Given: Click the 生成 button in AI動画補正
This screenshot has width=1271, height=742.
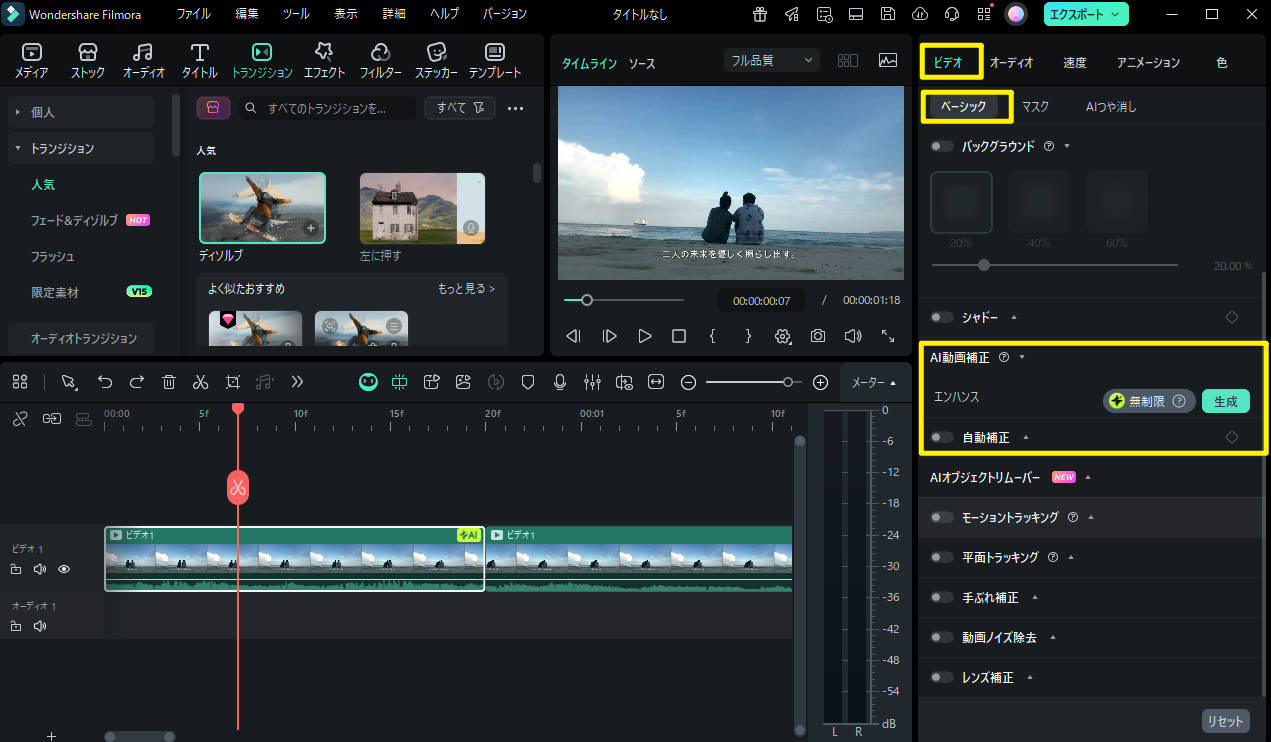Looking at the screenshot, I should 1225,401.
